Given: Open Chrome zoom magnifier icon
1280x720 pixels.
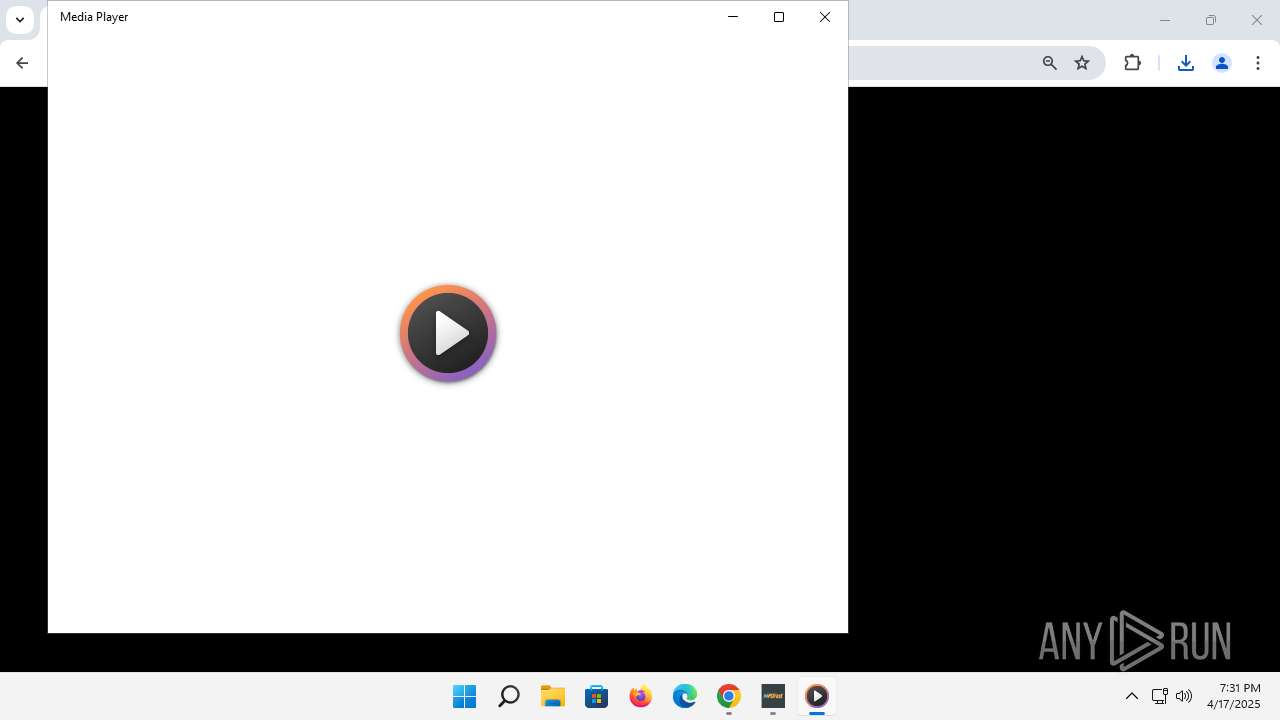Looking at the screenshot, I should point(1050,63).
